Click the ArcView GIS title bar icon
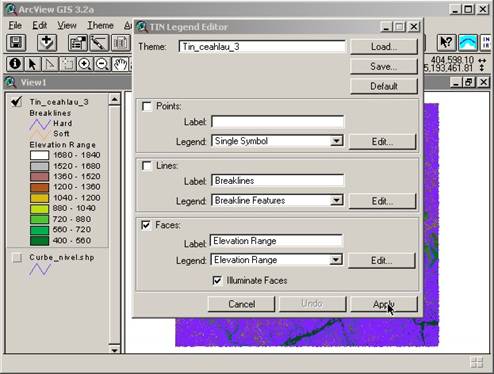The height and width of the screenshot is (374, 494). click(x=11, y=9)
